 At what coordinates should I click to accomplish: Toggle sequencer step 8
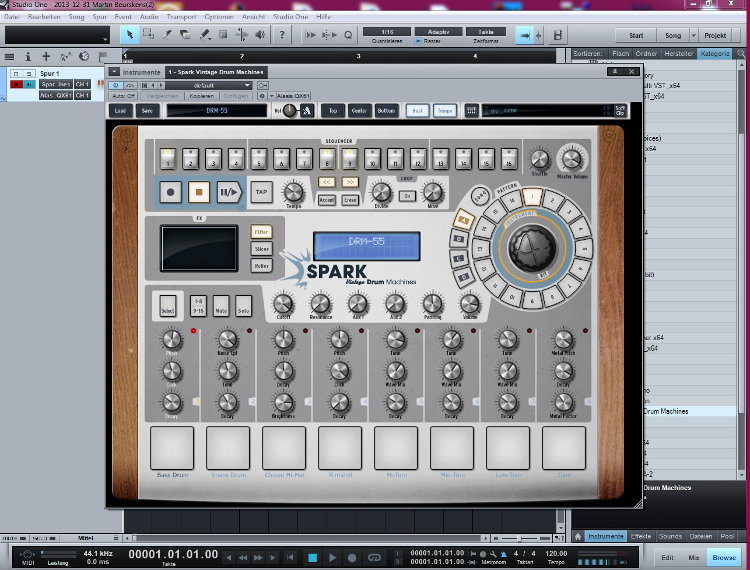pos(327,158)
